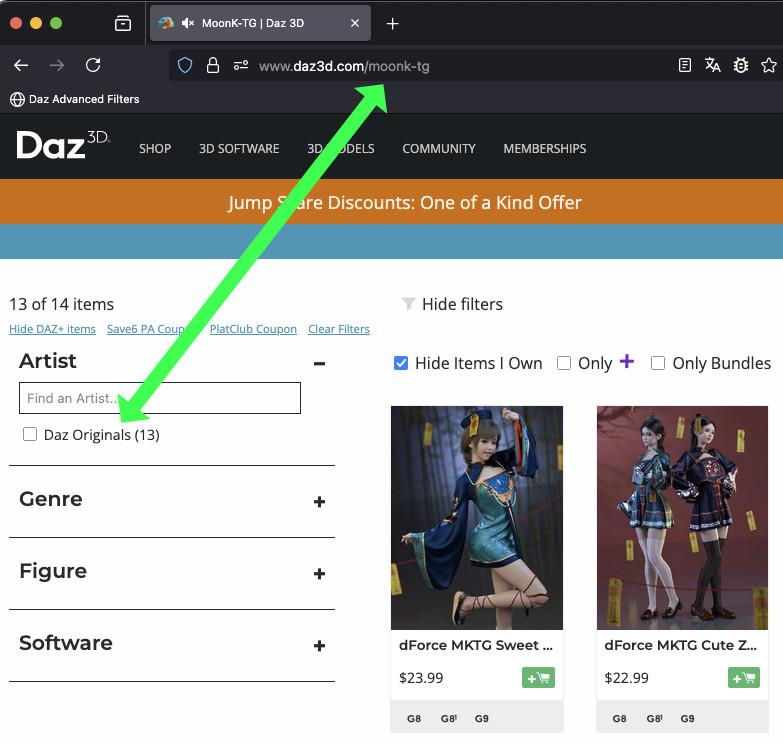Screen dimensions: 783x743
Task: Click the 13 of 14 items count
Action: click(61, 304)
